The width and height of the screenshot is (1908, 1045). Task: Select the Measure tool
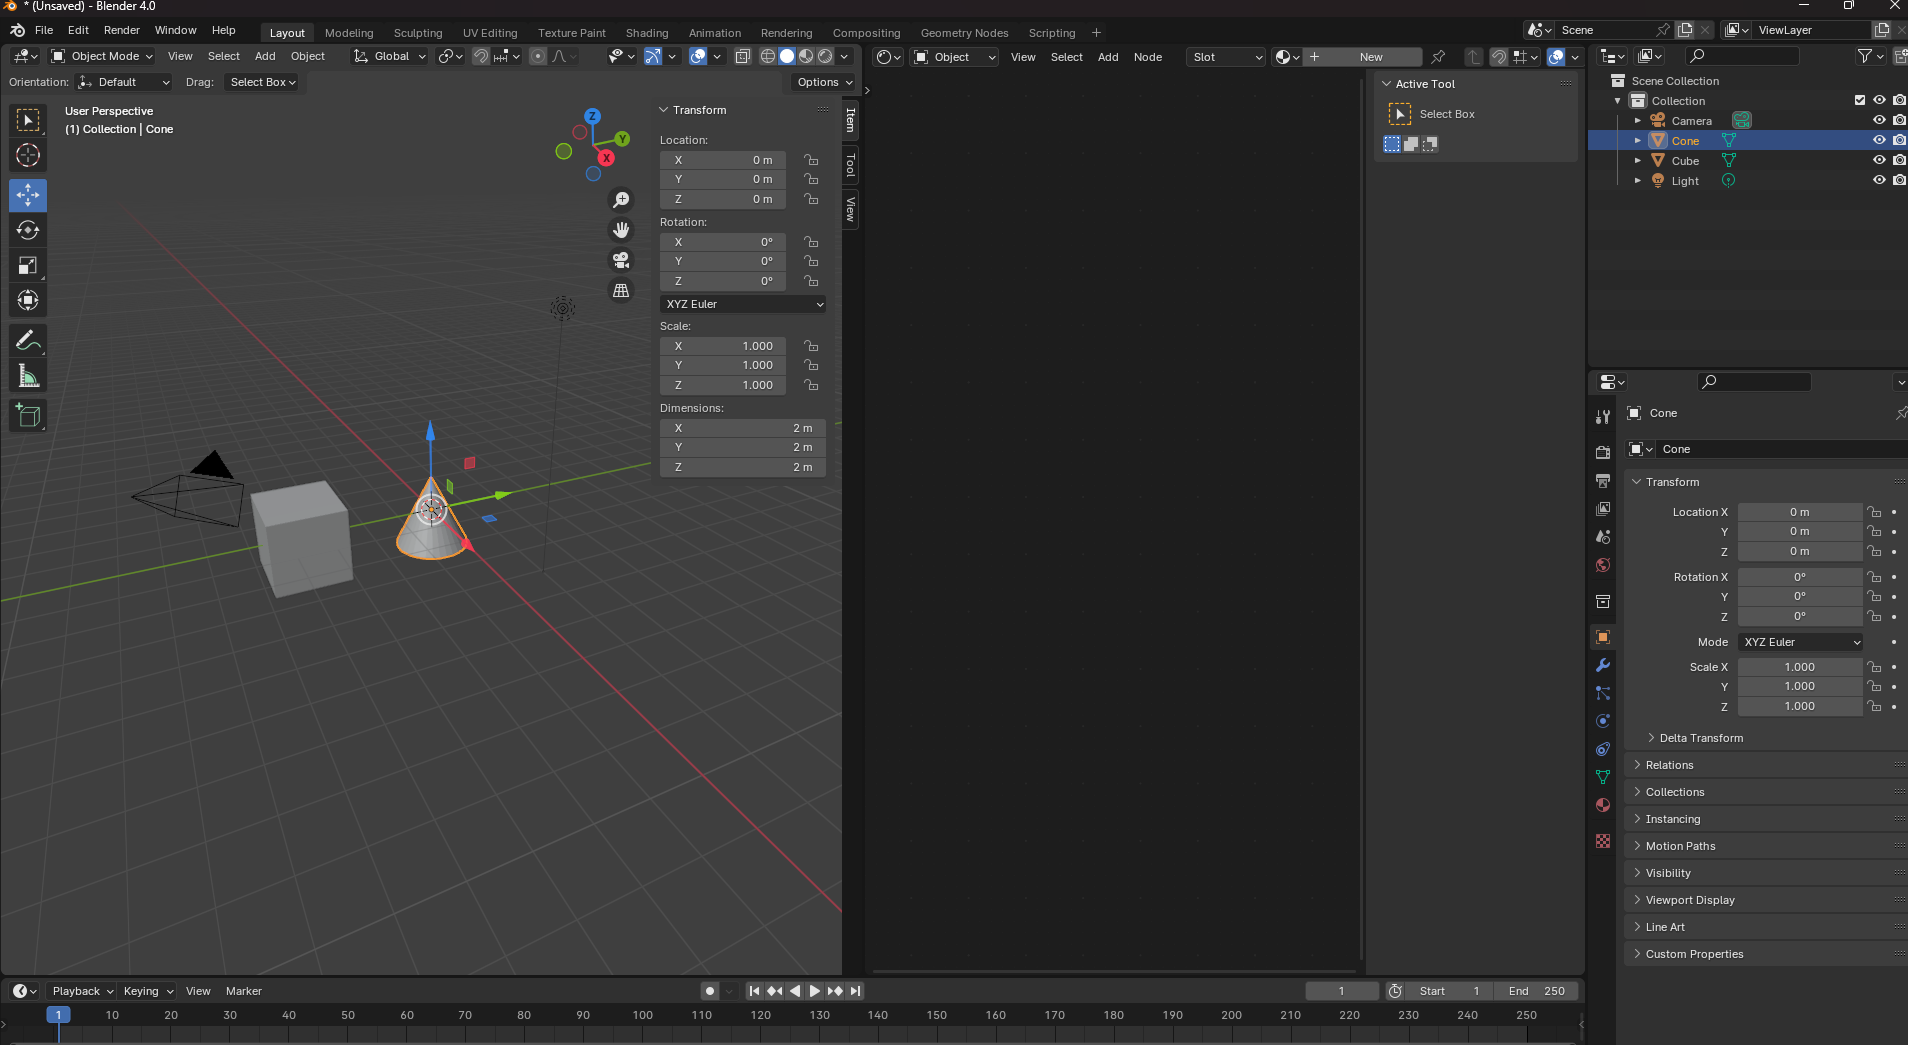point(28,377)
